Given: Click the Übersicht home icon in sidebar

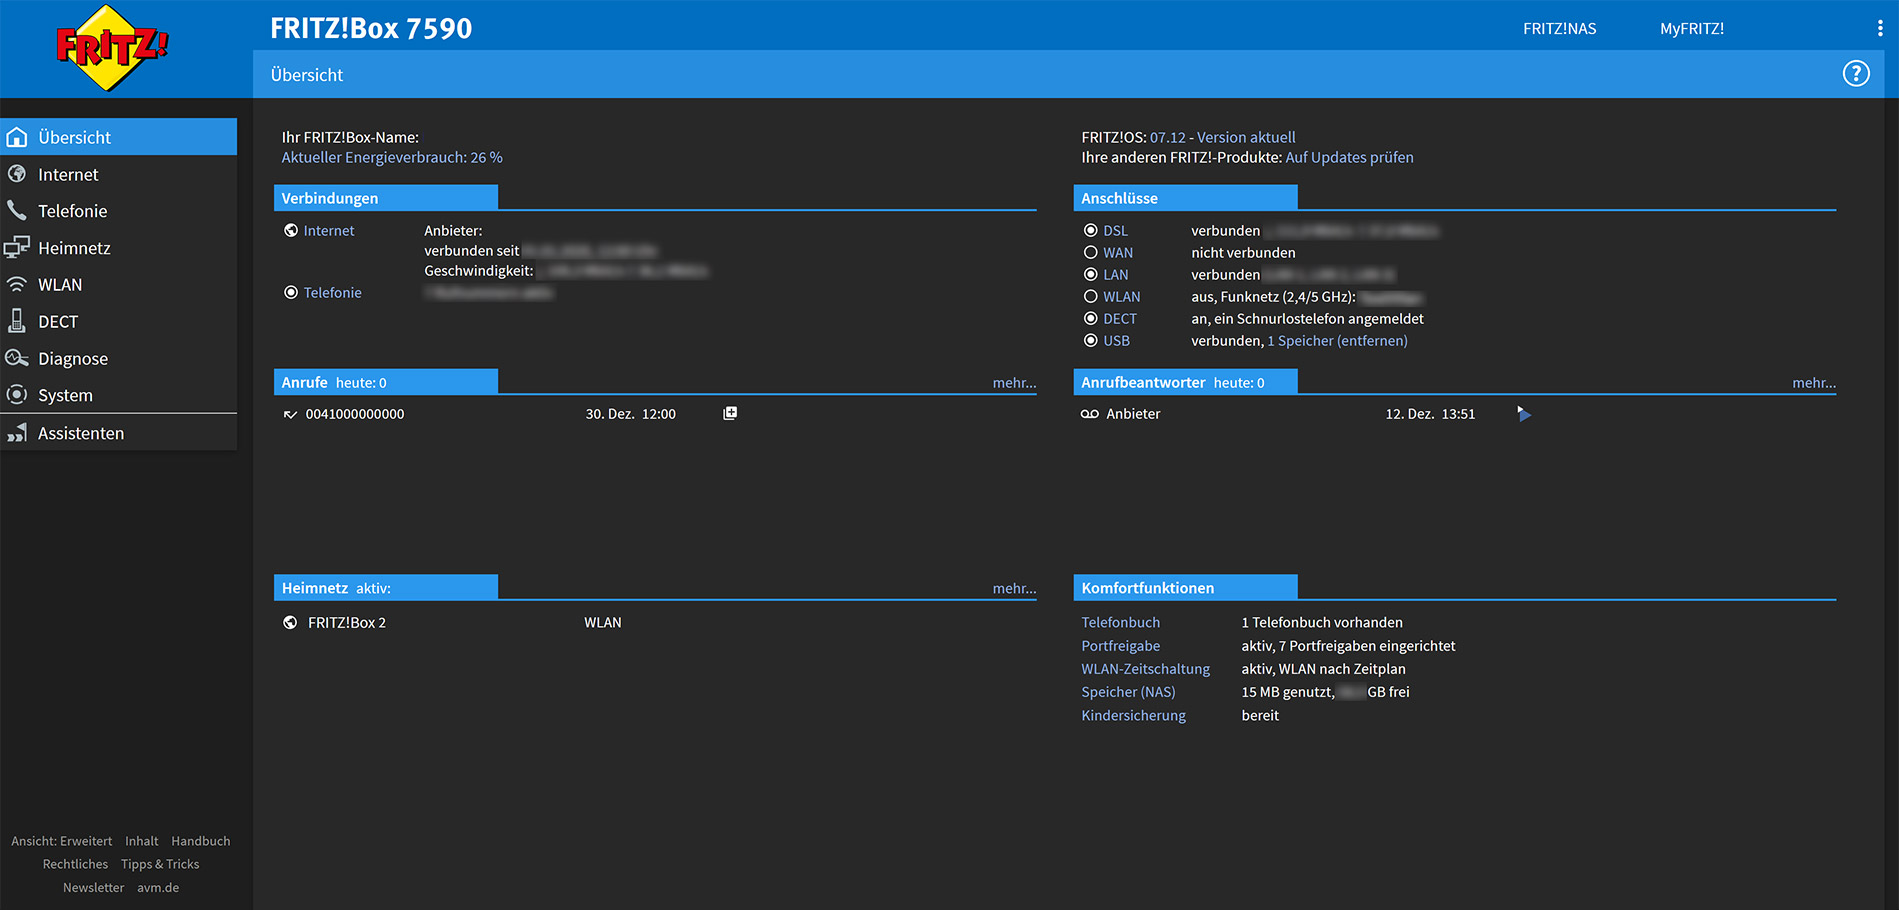Looking at the screenshot, I should pos(17,137).
